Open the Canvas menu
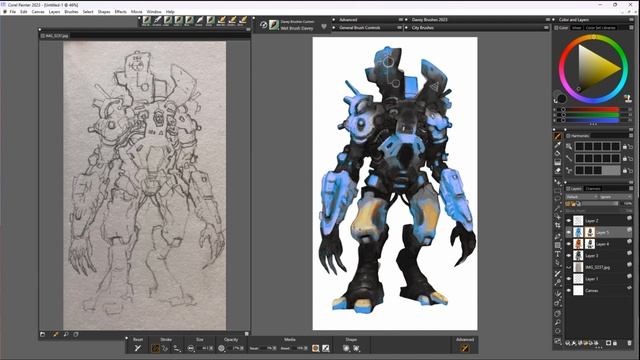Image resolution: width=640 pixels, height=360 pixels. tap(38, 12)
